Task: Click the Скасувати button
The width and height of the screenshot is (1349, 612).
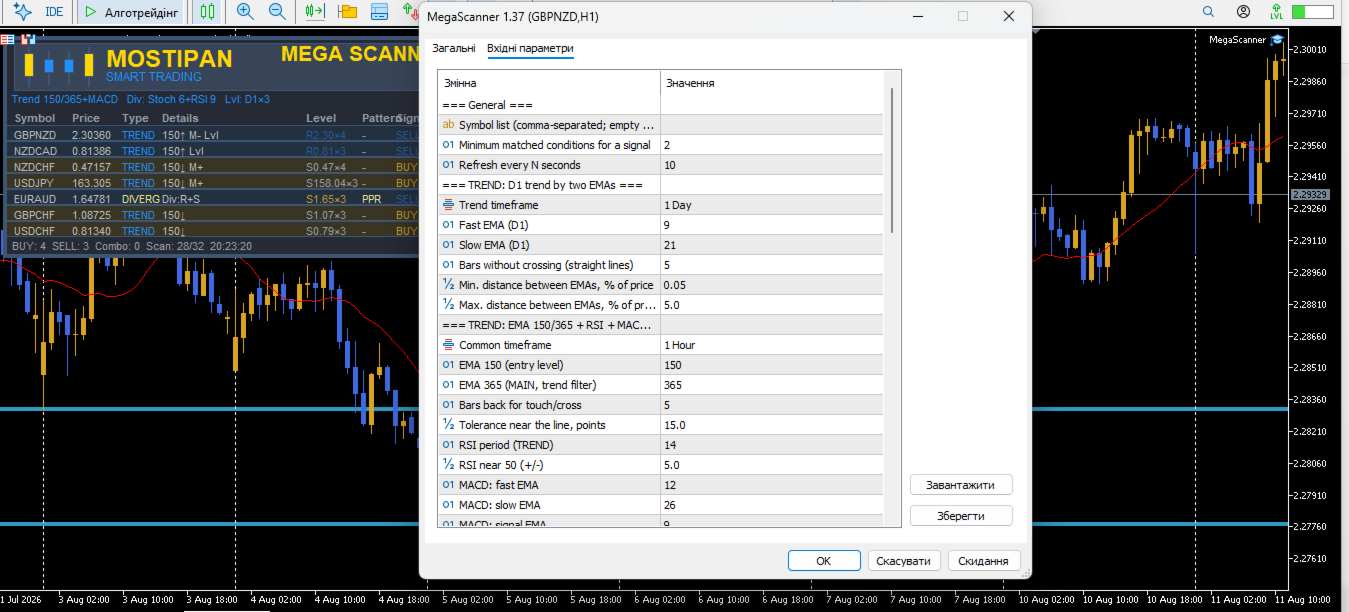Action: (x=904, y=561)
